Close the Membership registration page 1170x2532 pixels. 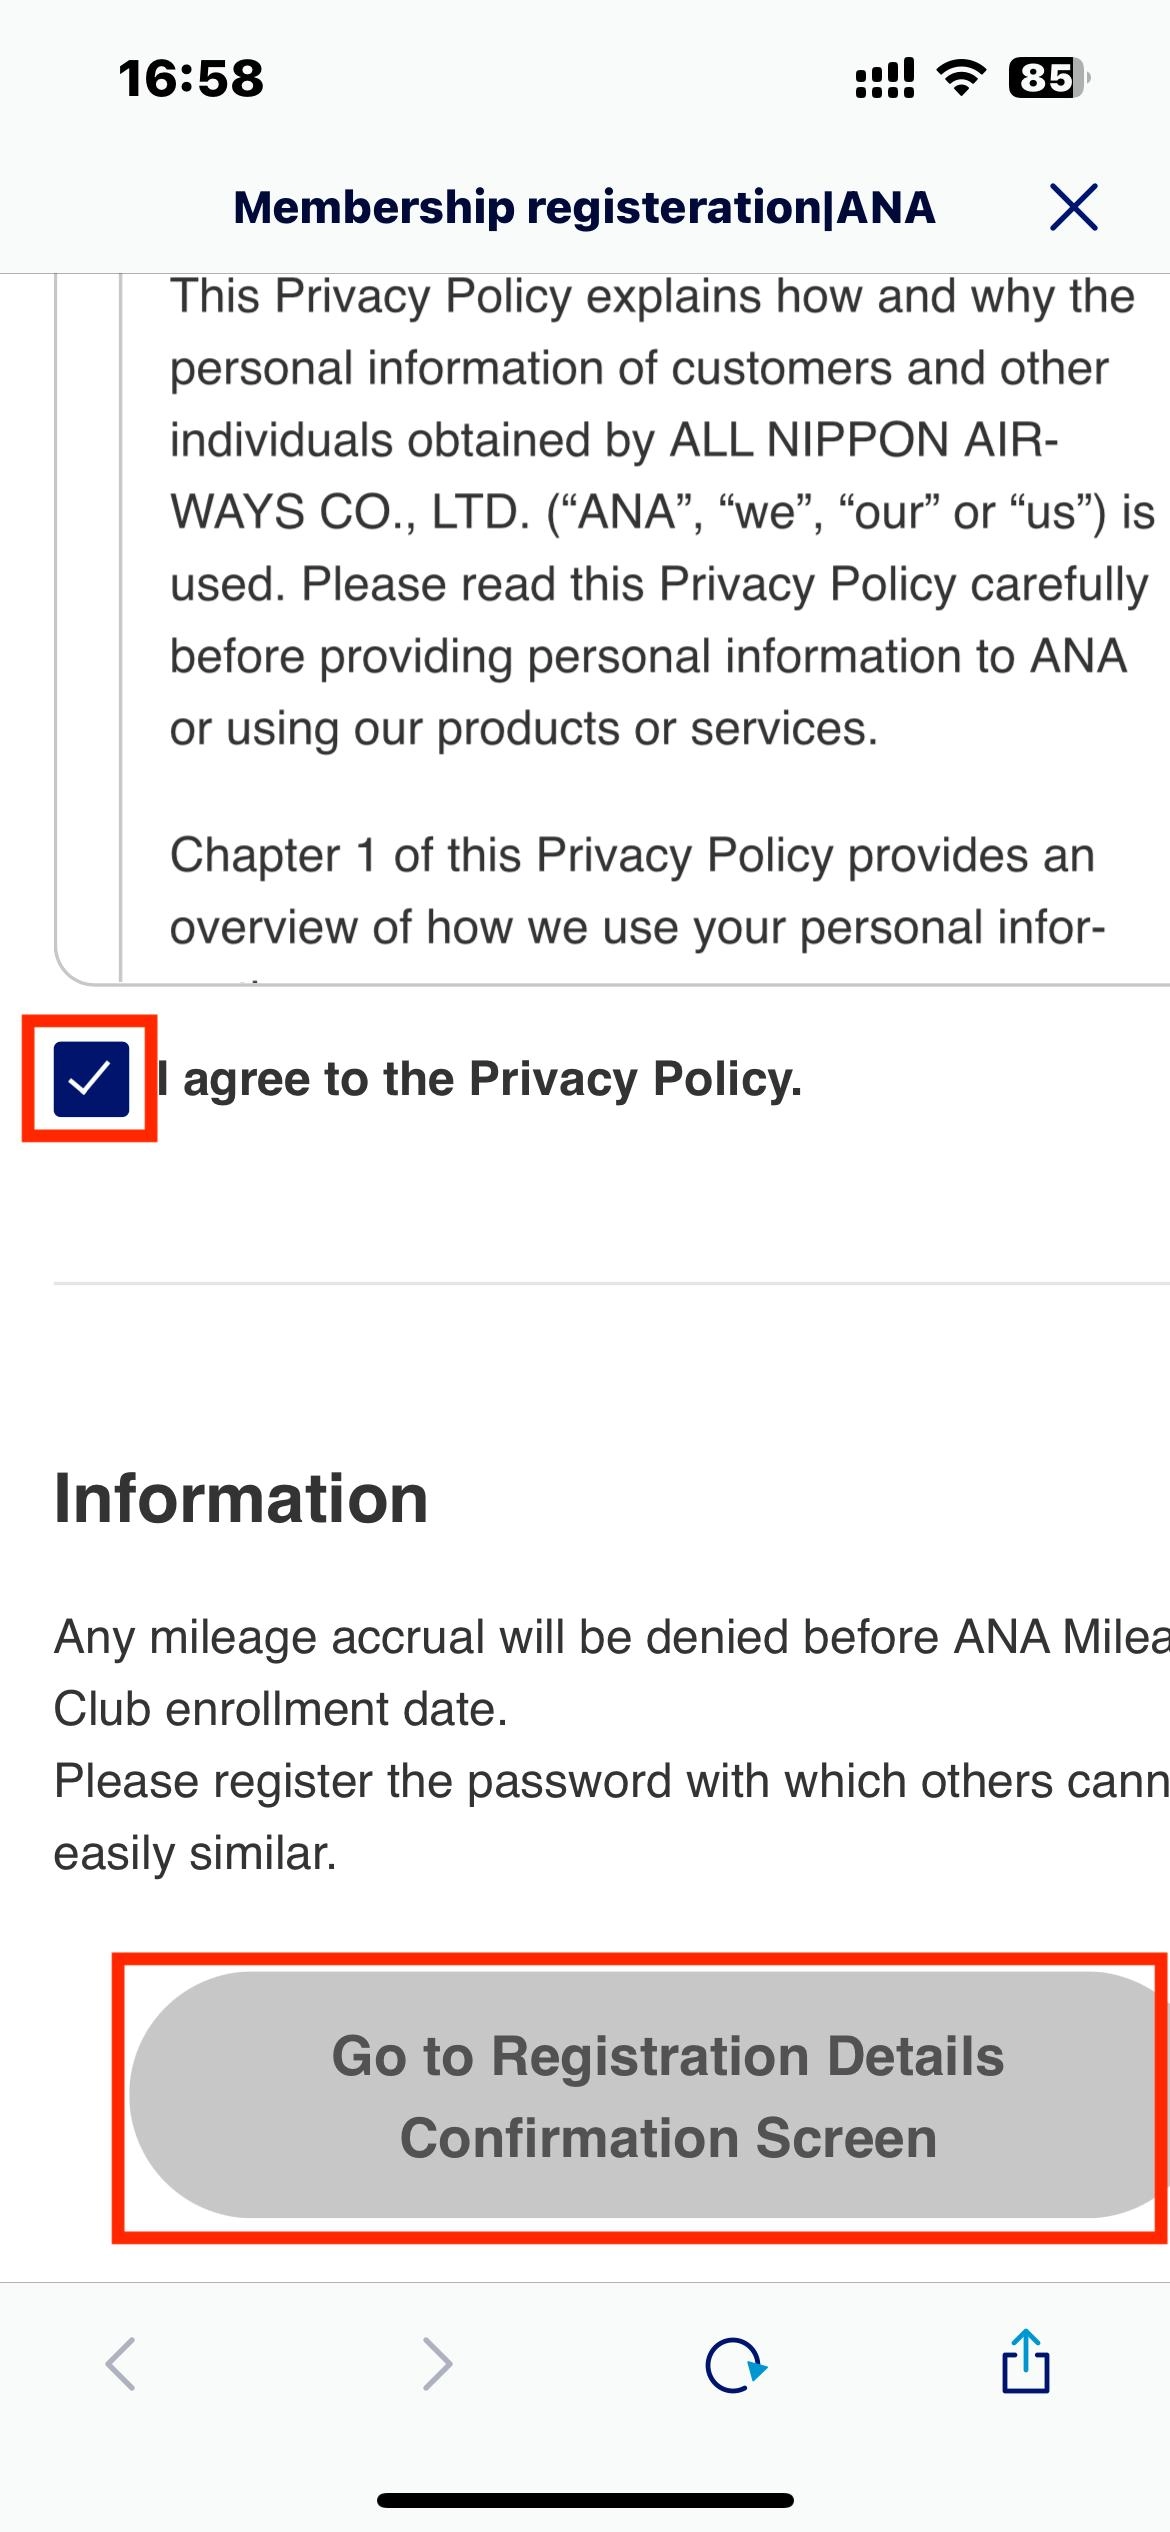[1073, 207]
